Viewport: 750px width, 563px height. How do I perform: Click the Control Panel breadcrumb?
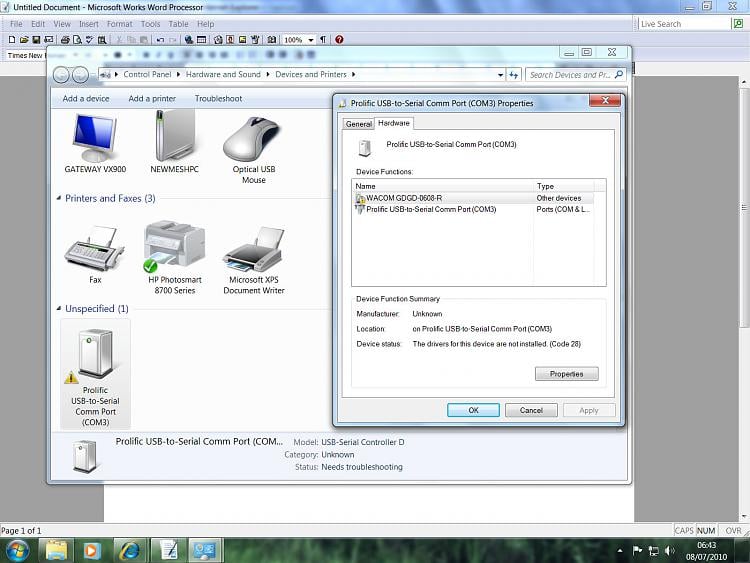click(x=147, y=75)
